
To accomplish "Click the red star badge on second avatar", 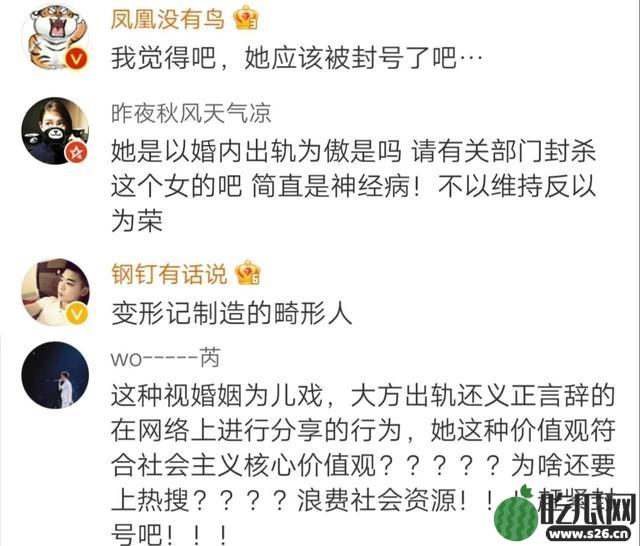I will 76,153.
